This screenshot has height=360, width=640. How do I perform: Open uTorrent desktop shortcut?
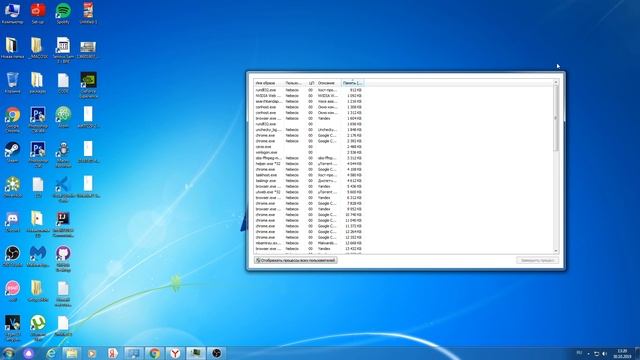[38, 328]
